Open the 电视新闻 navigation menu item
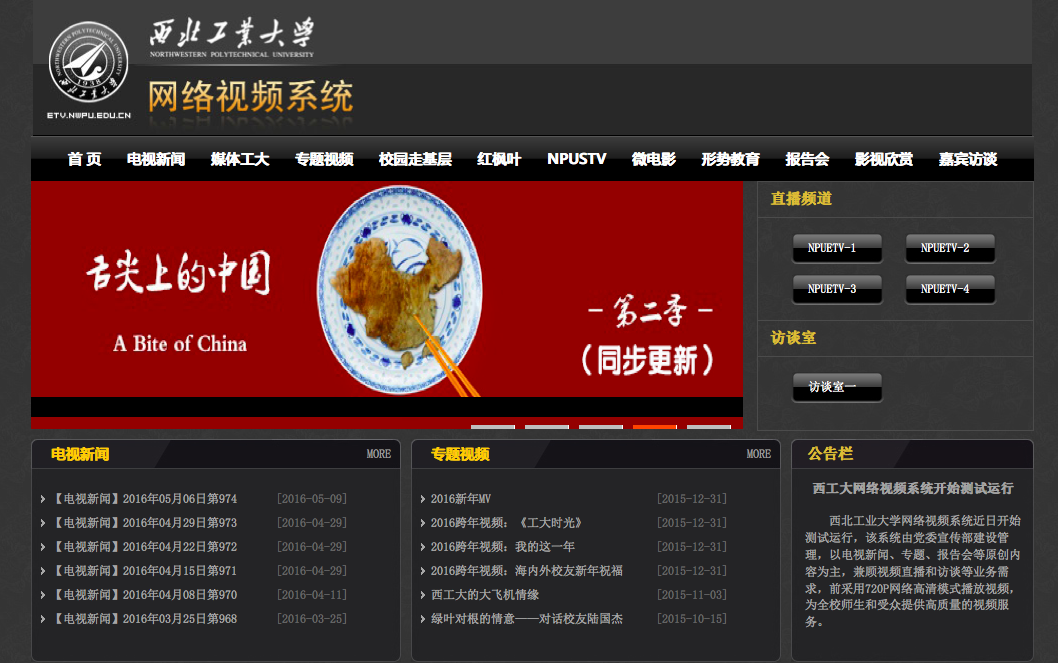 [x=157, y=158]
